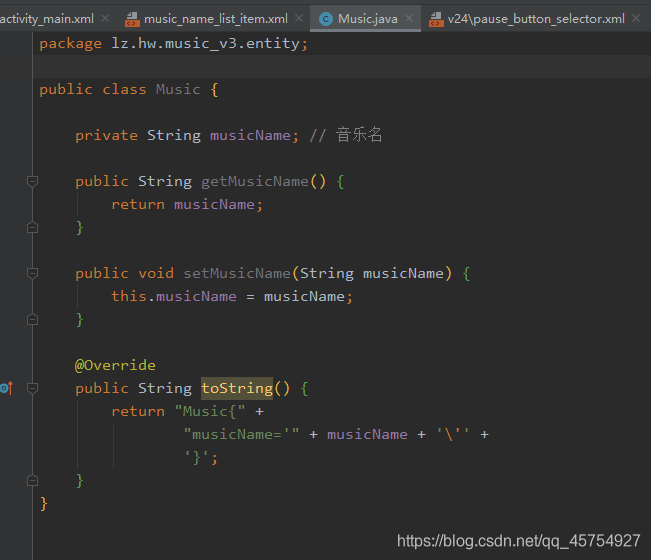Close the v24\pause_button_selector.xml tab

(636, 18)
